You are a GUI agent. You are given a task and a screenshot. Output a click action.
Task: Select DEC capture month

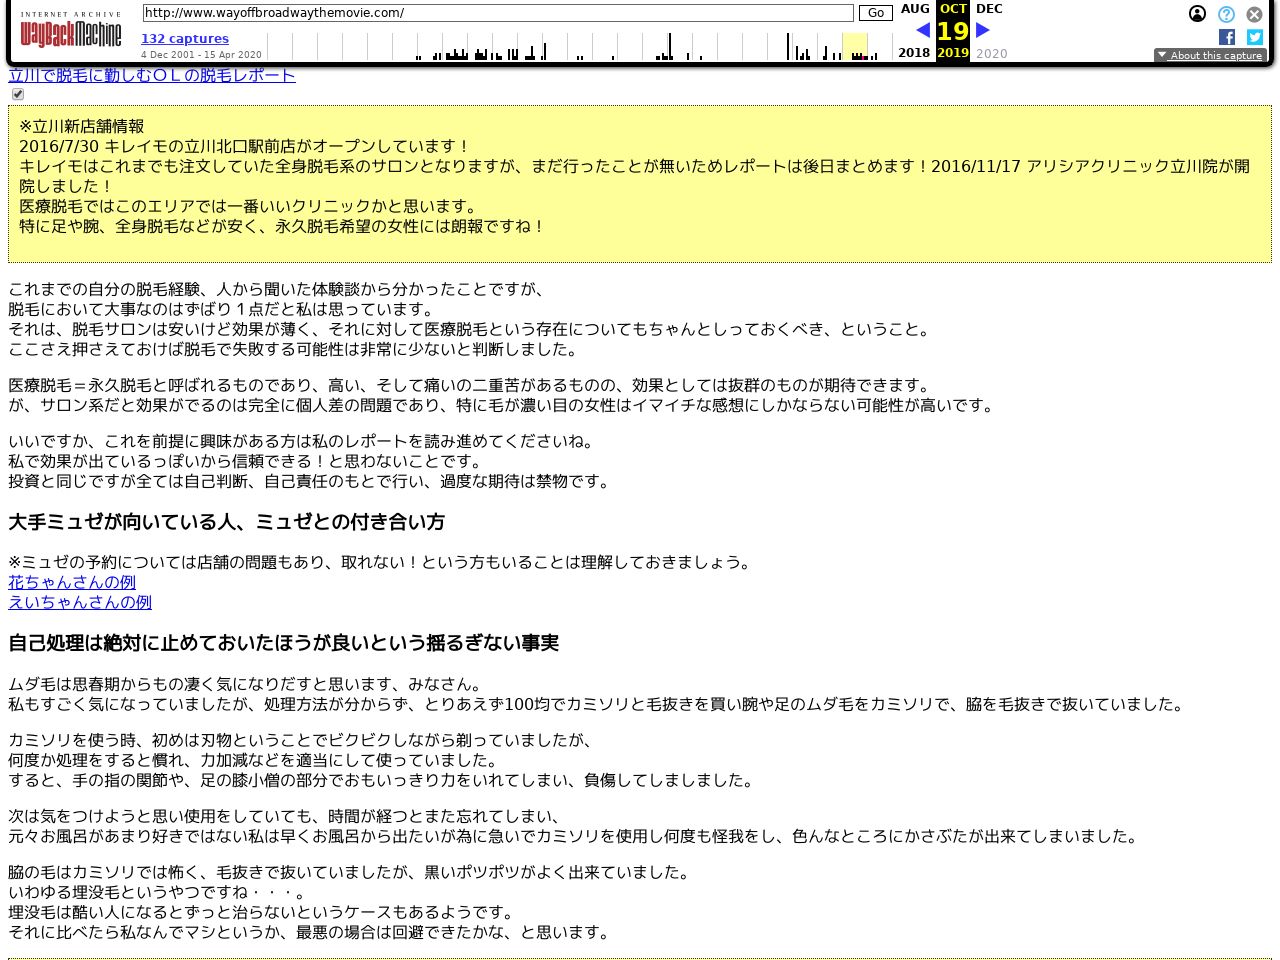click(x=989, y=9)
